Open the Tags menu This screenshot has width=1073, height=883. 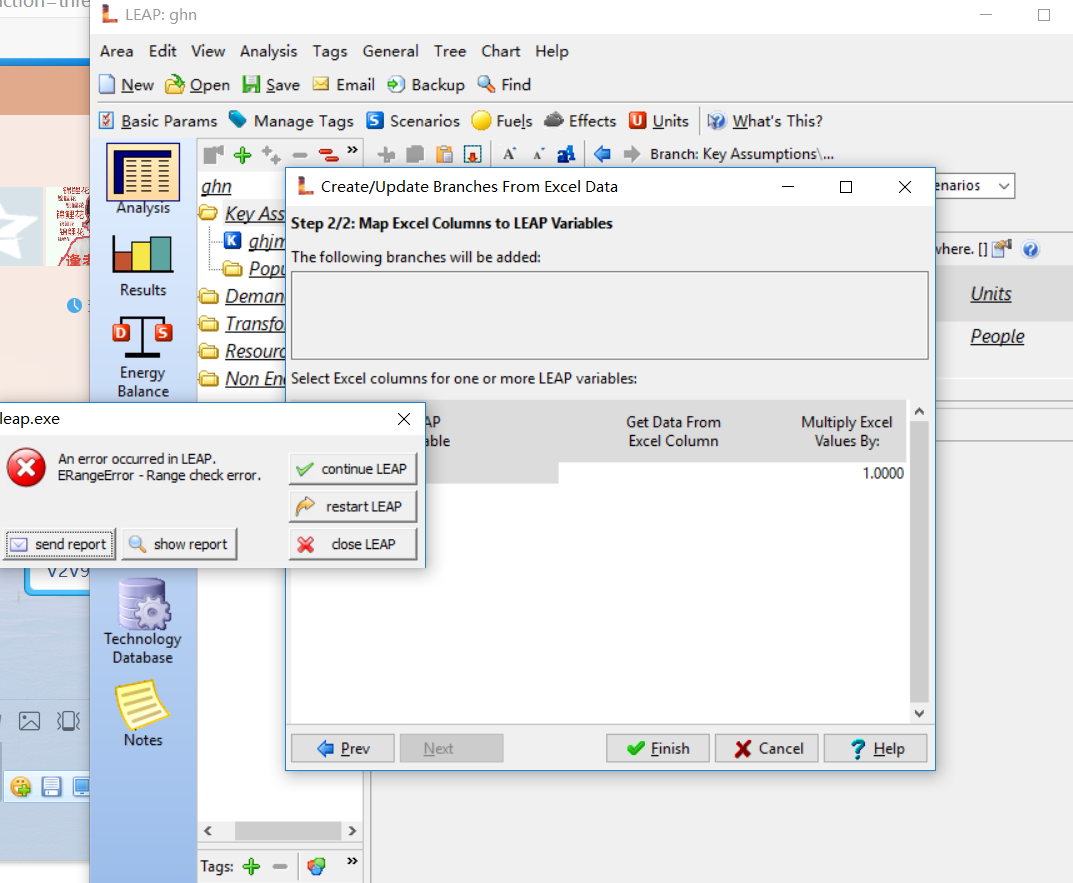coord(330,51)
